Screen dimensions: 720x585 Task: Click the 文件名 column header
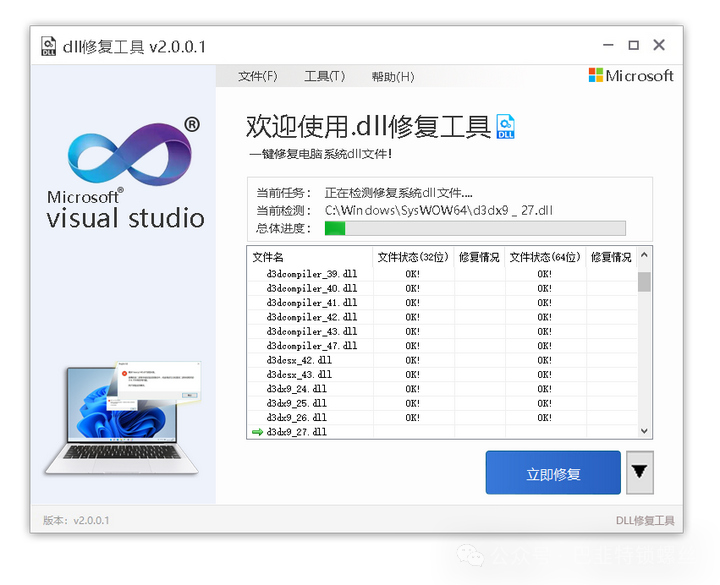point(310,257)
